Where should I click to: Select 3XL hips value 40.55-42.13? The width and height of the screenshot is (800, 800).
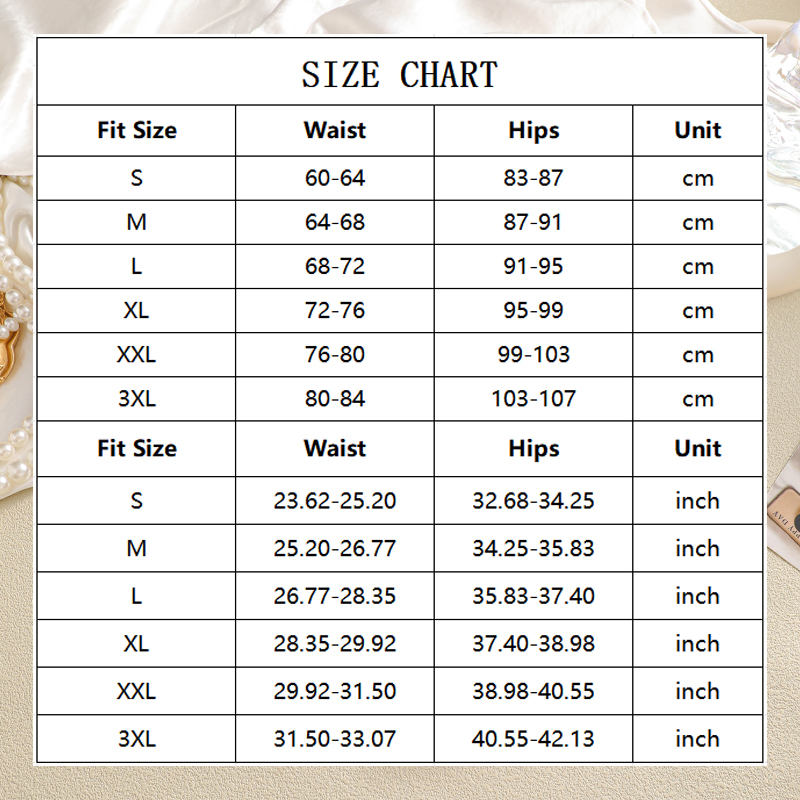pos(533,739)
